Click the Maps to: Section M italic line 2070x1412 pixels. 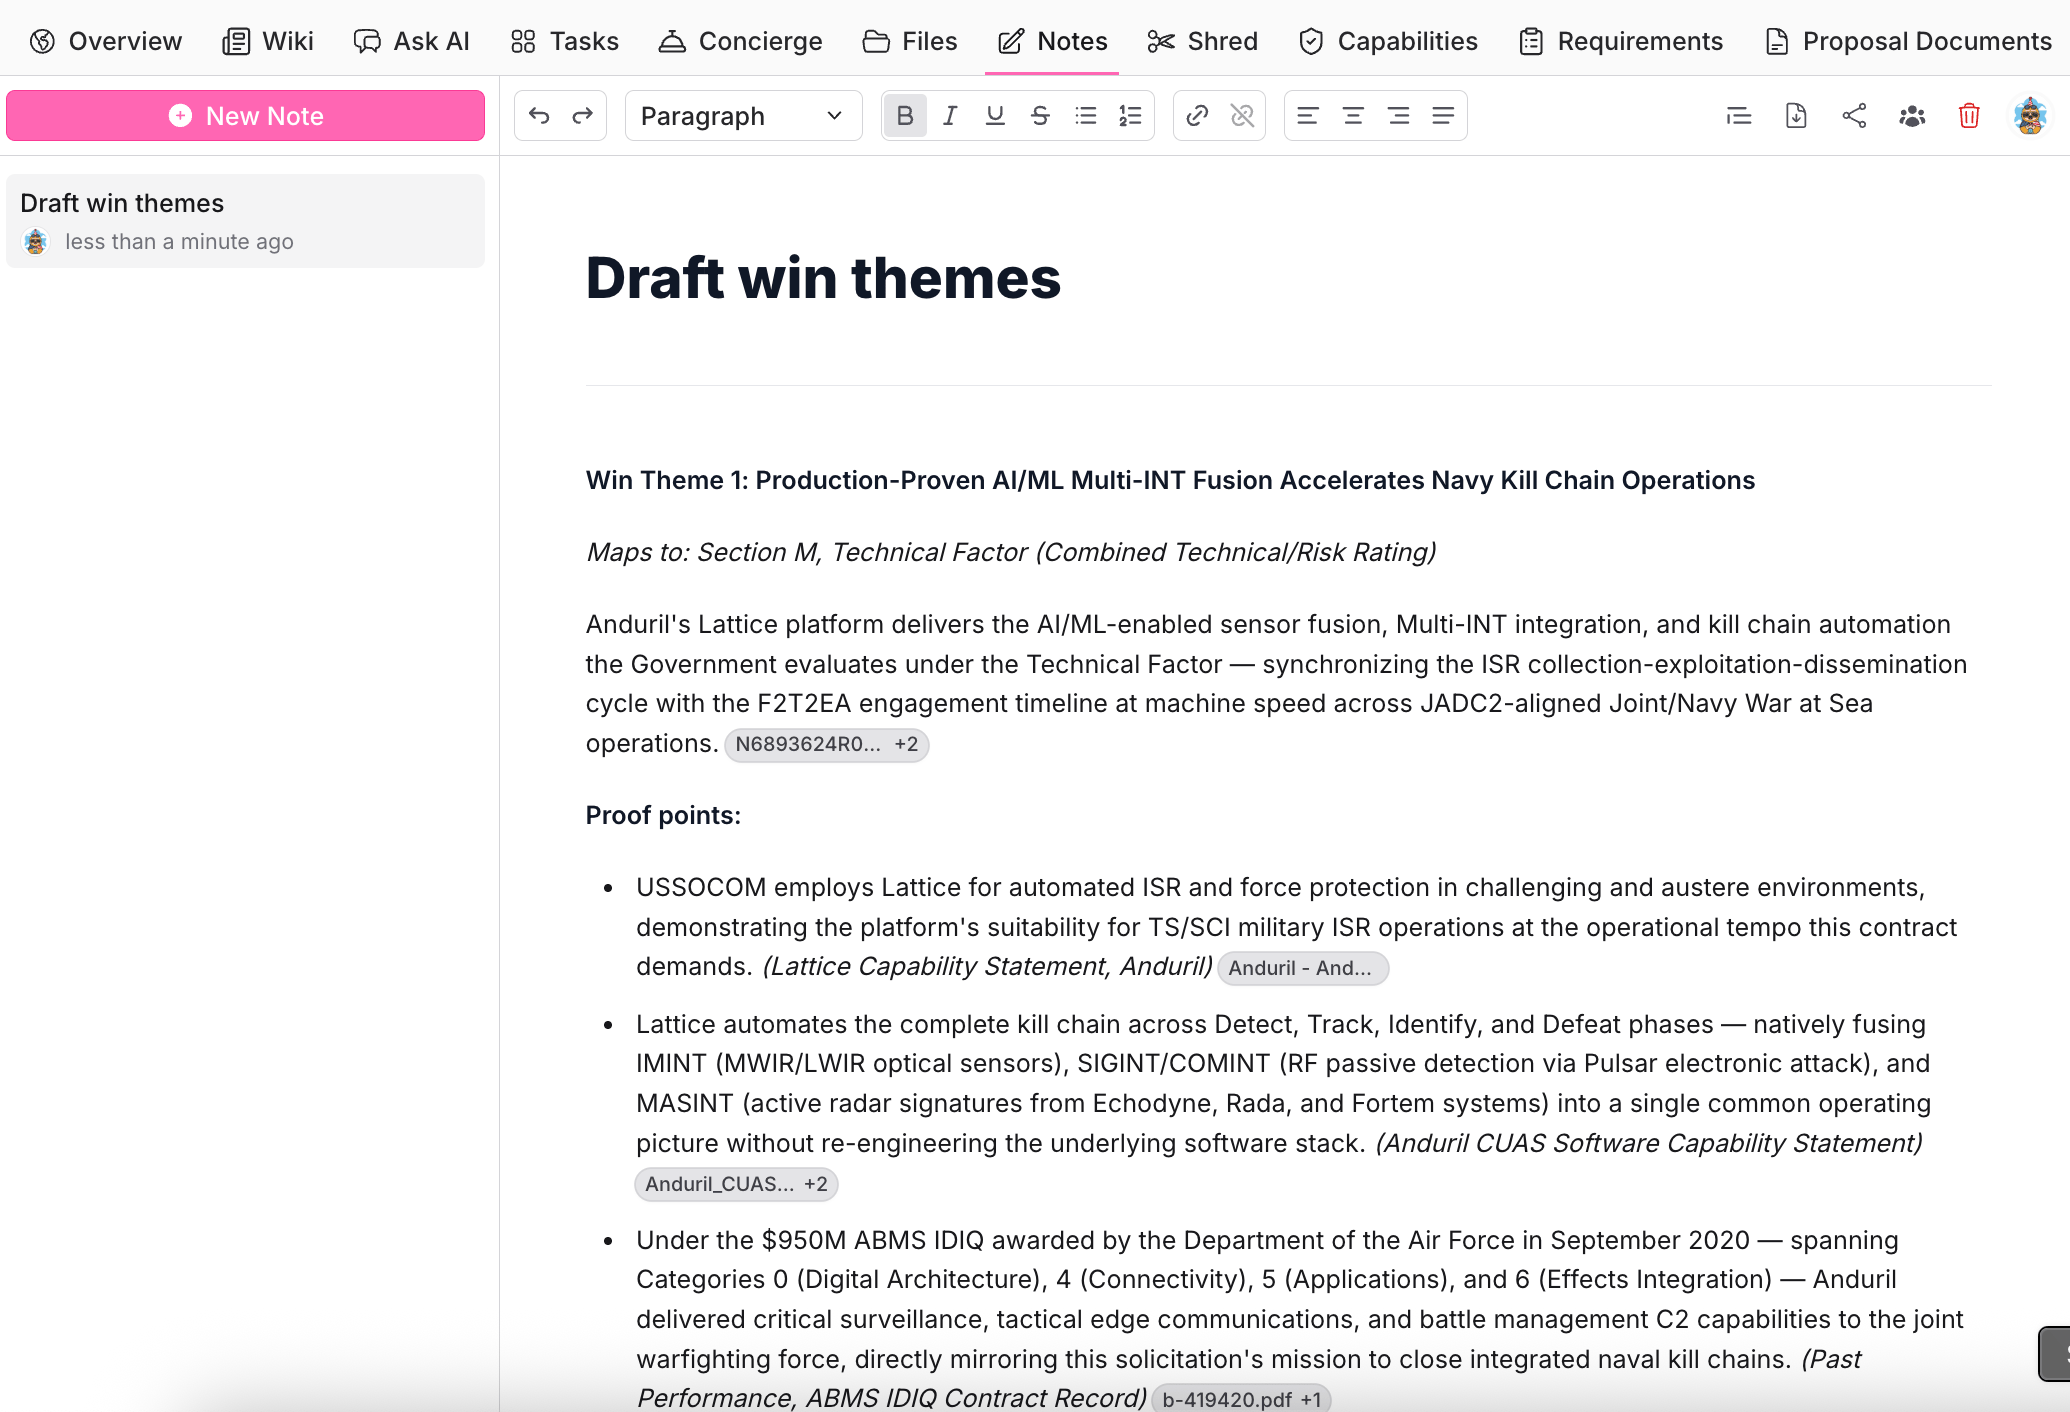(1011, 552)
